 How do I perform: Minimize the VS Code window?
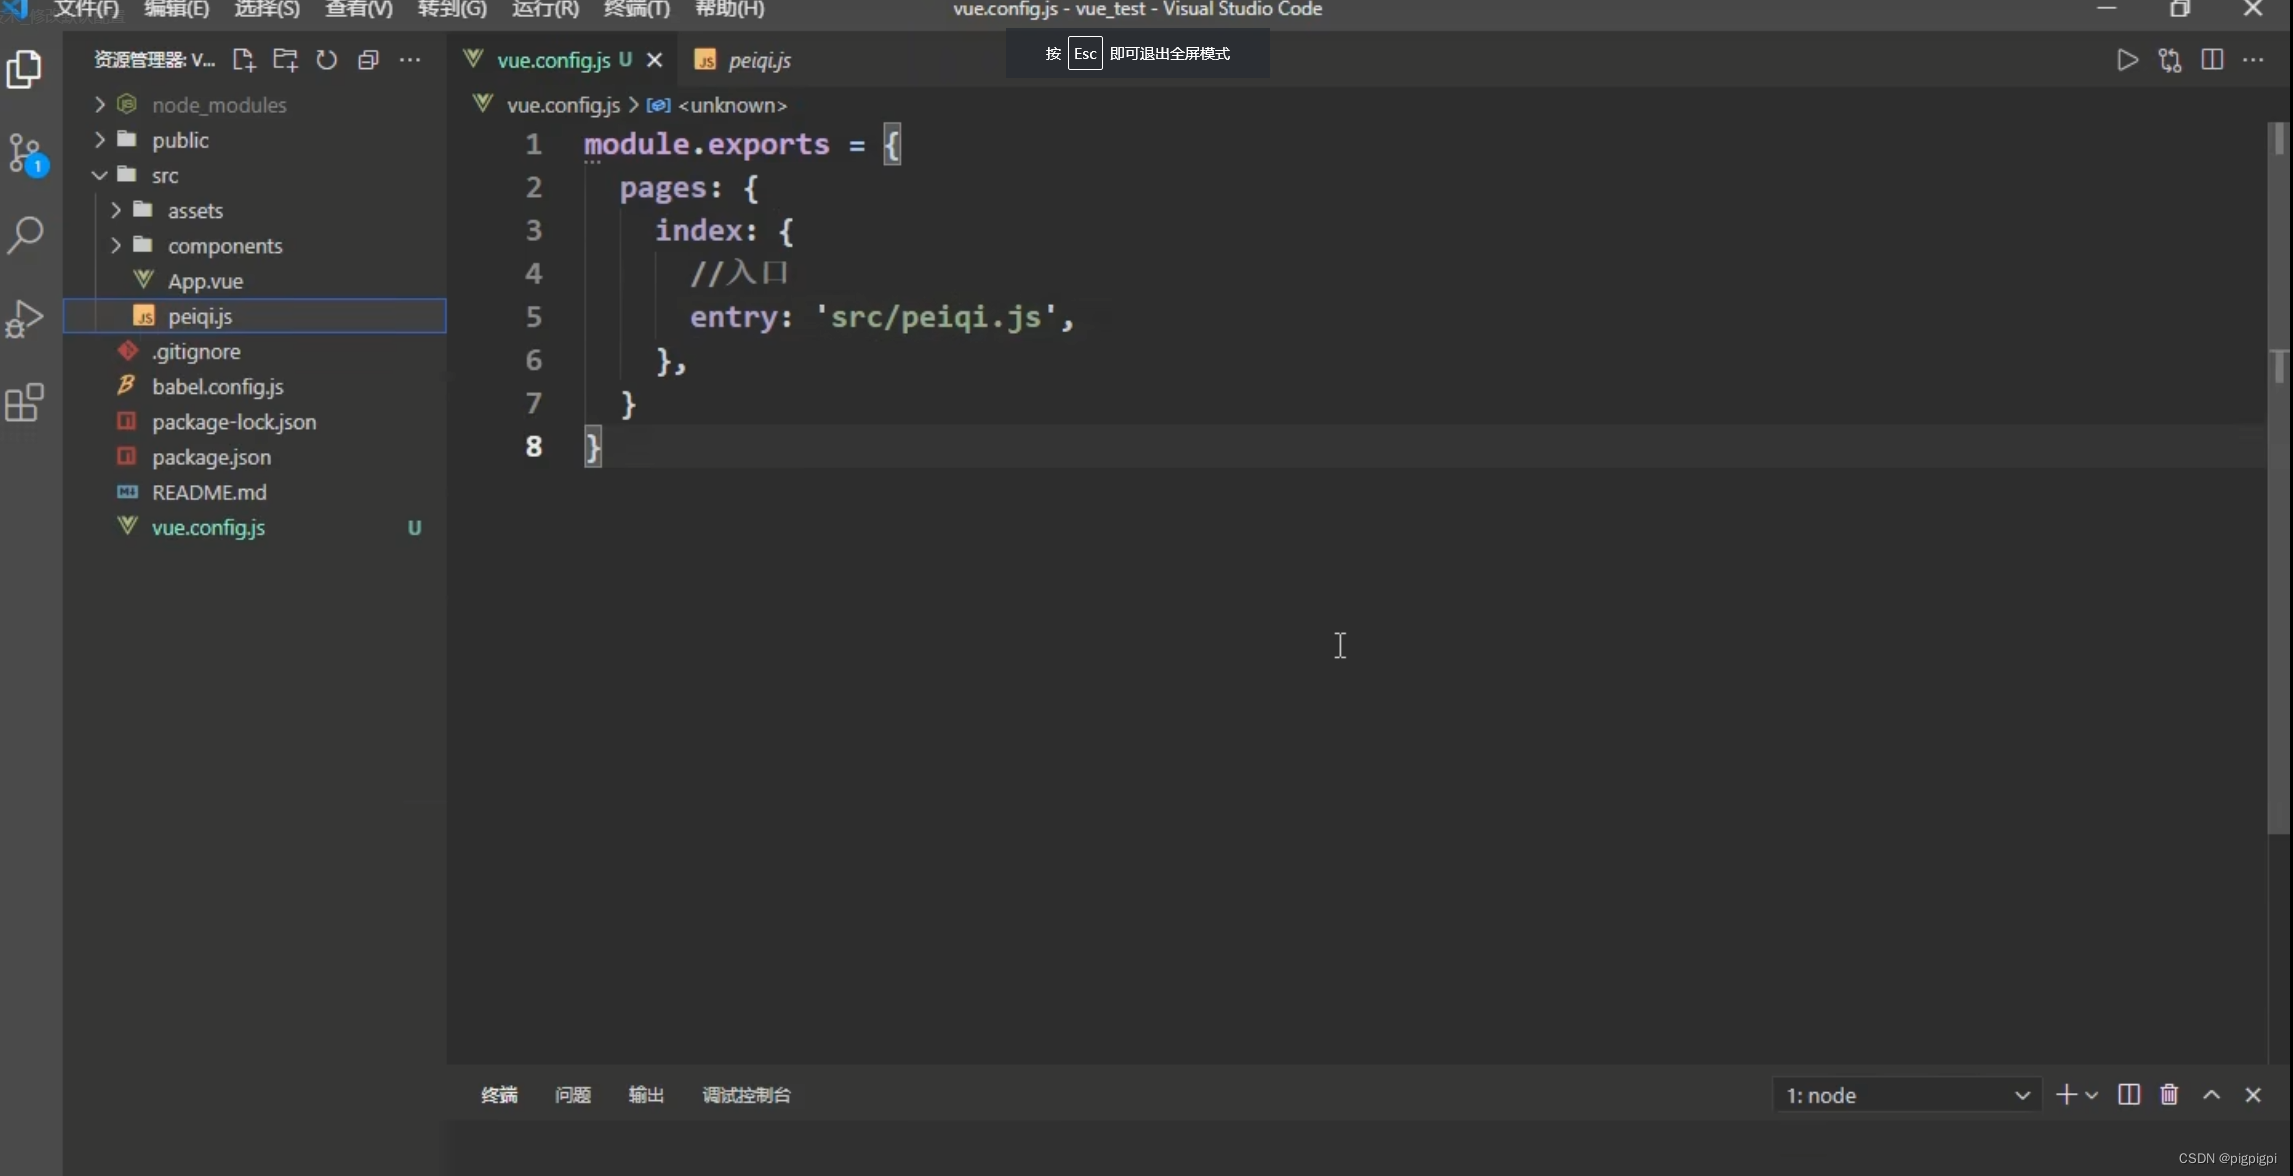2107,9
